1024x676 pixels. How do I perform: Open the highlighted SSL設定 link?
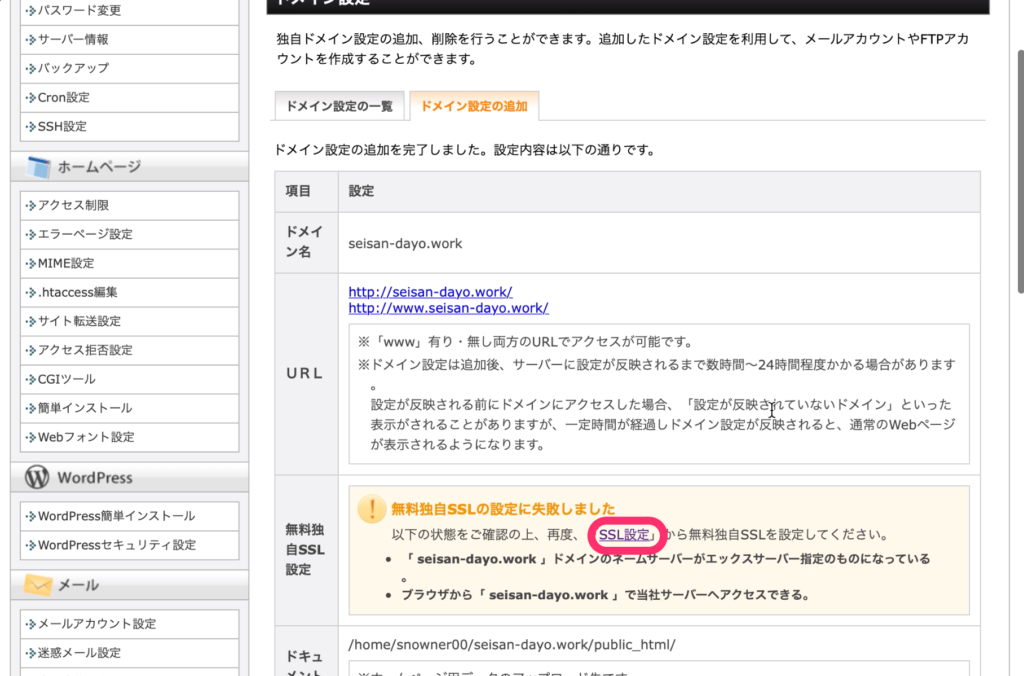625,535
